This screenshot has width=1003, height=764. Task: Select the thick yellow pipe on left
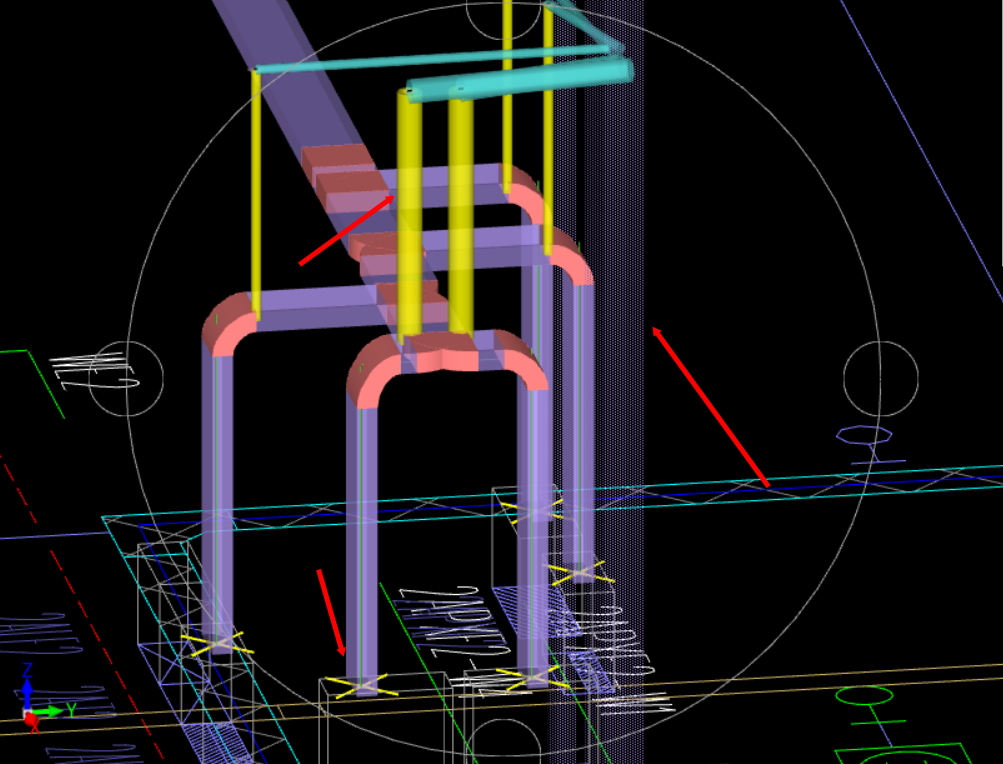click(409, 213)
